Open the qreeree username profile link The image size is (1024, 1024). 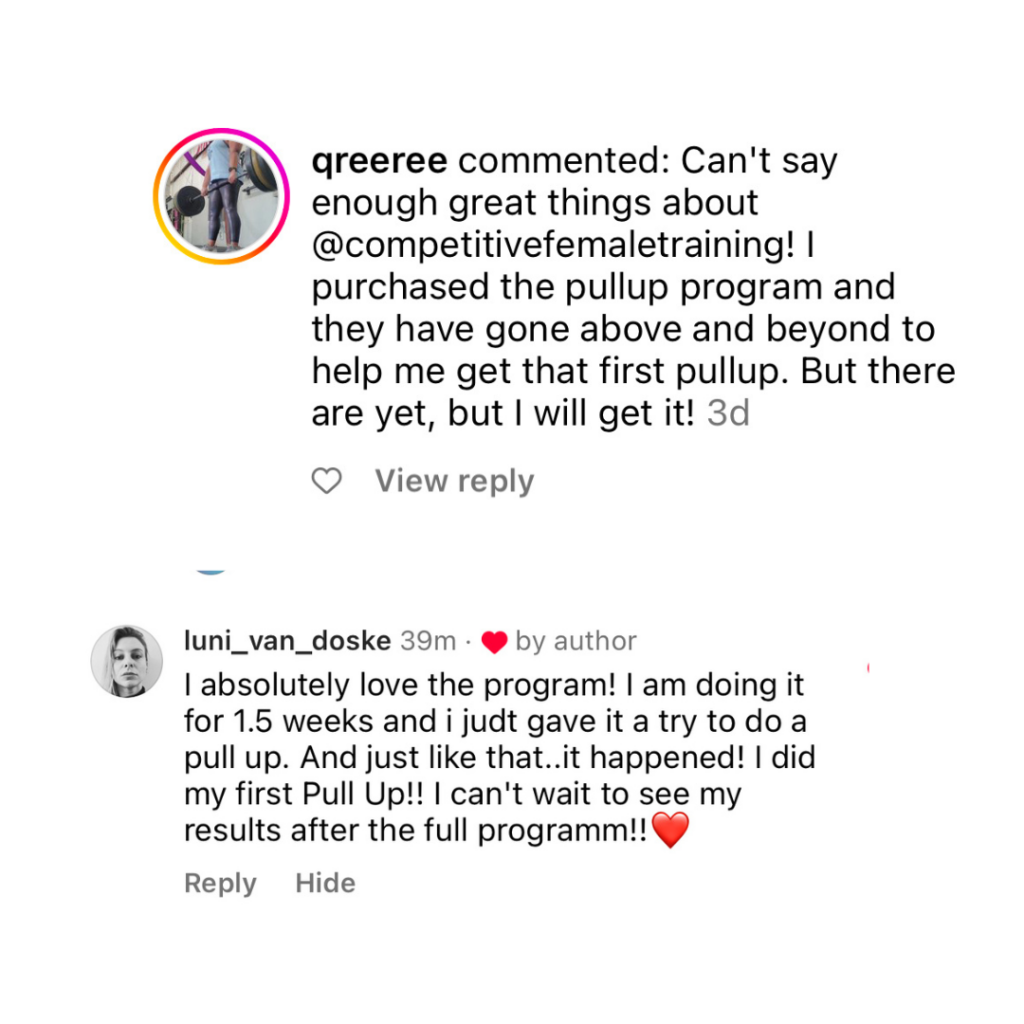tap(380, 161)
